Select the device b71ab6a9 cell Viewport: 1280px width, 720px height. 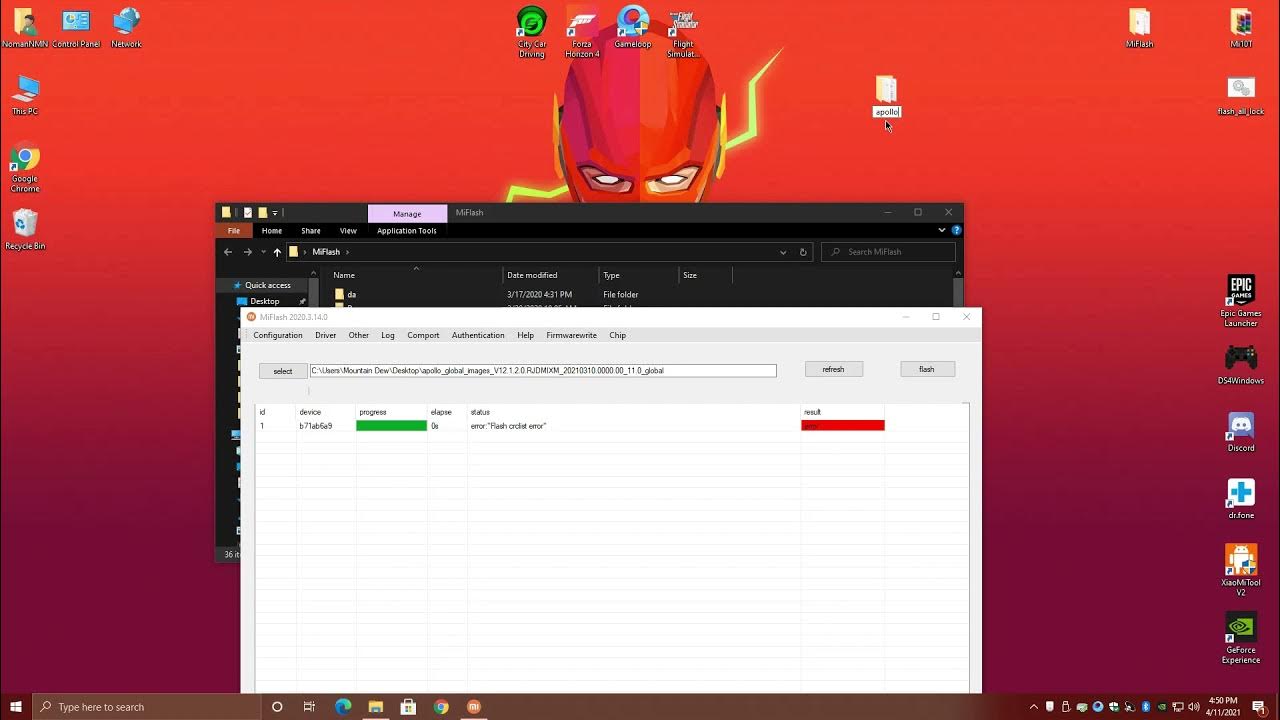316,426
